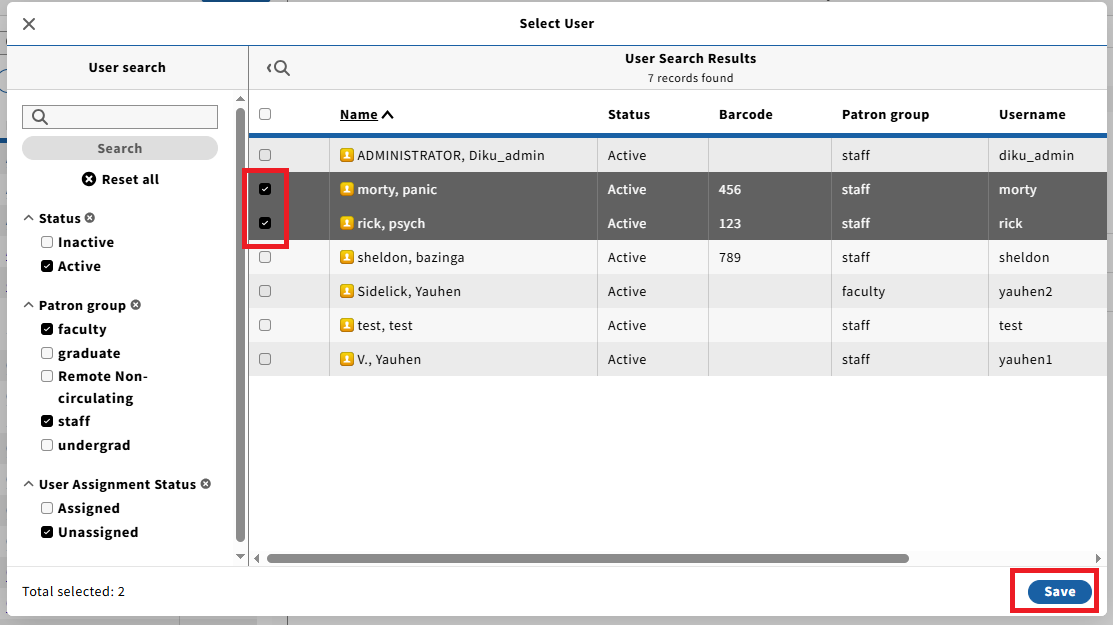Clear User Assignment Status filter x icon
Image resolution: width=1113 pixels, height=625 pixels.
click(206, 484)
